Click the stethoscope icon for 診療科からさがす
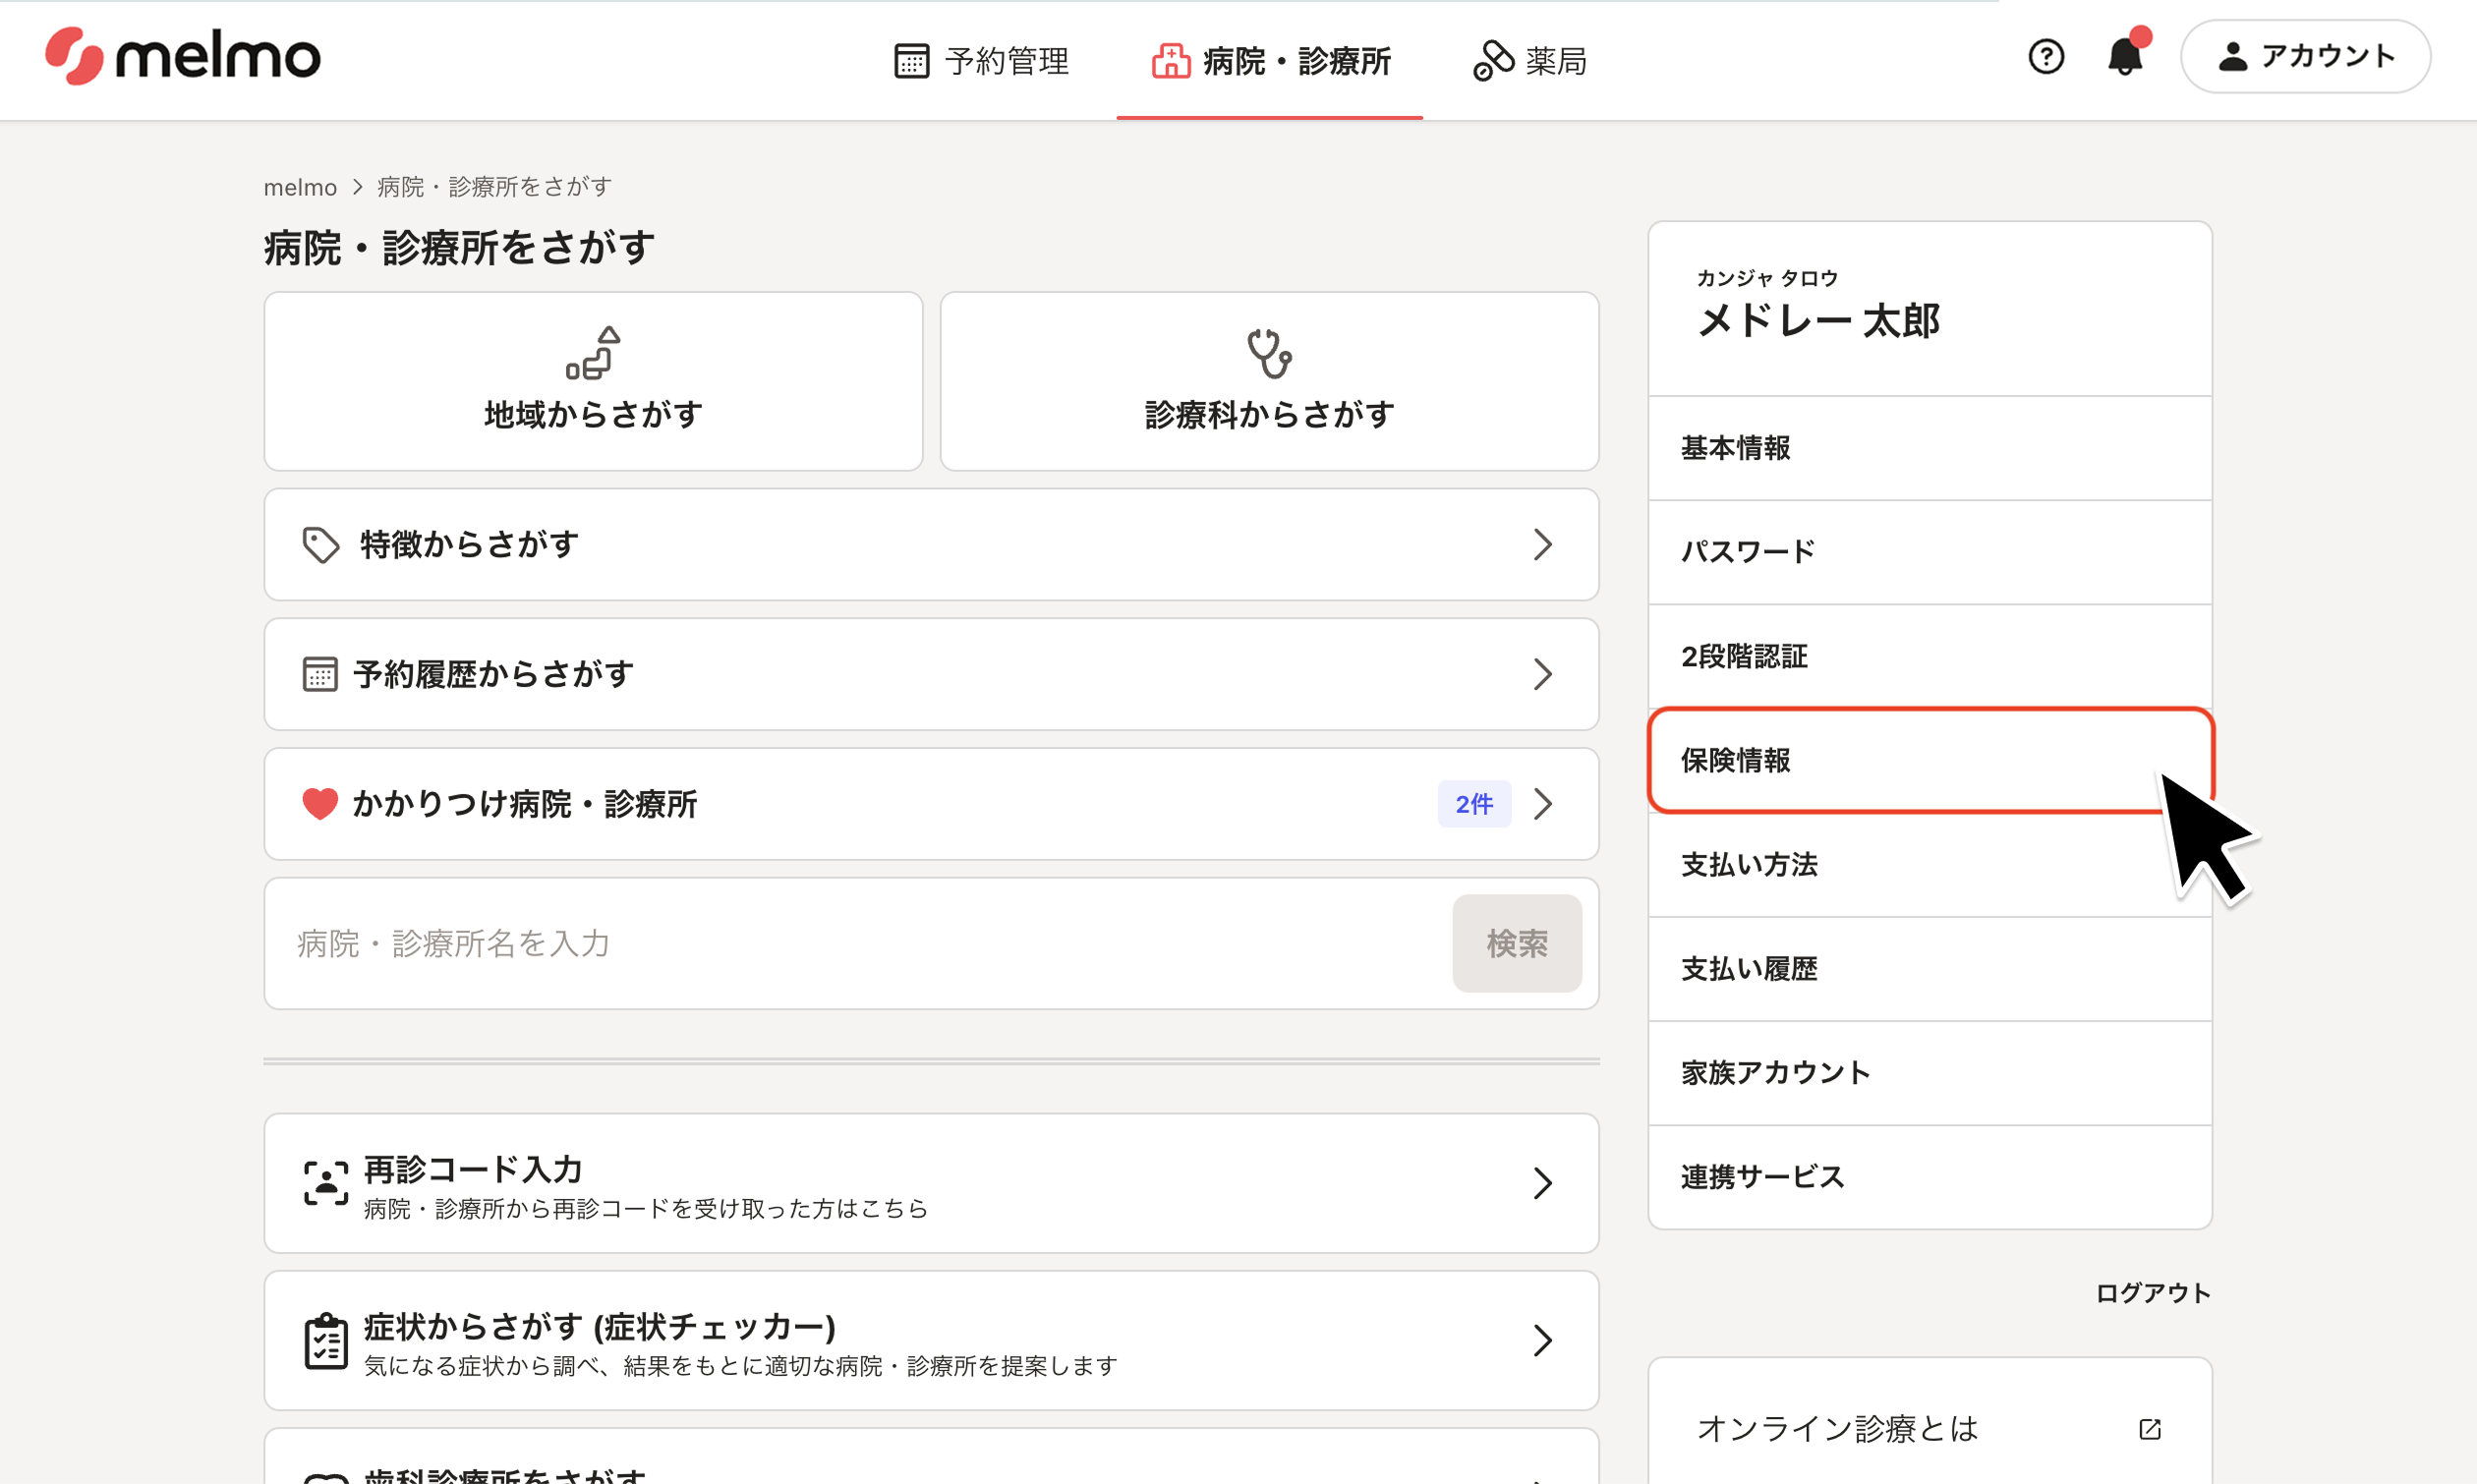This screenshot has height=1484, width=2477. 1268,354
